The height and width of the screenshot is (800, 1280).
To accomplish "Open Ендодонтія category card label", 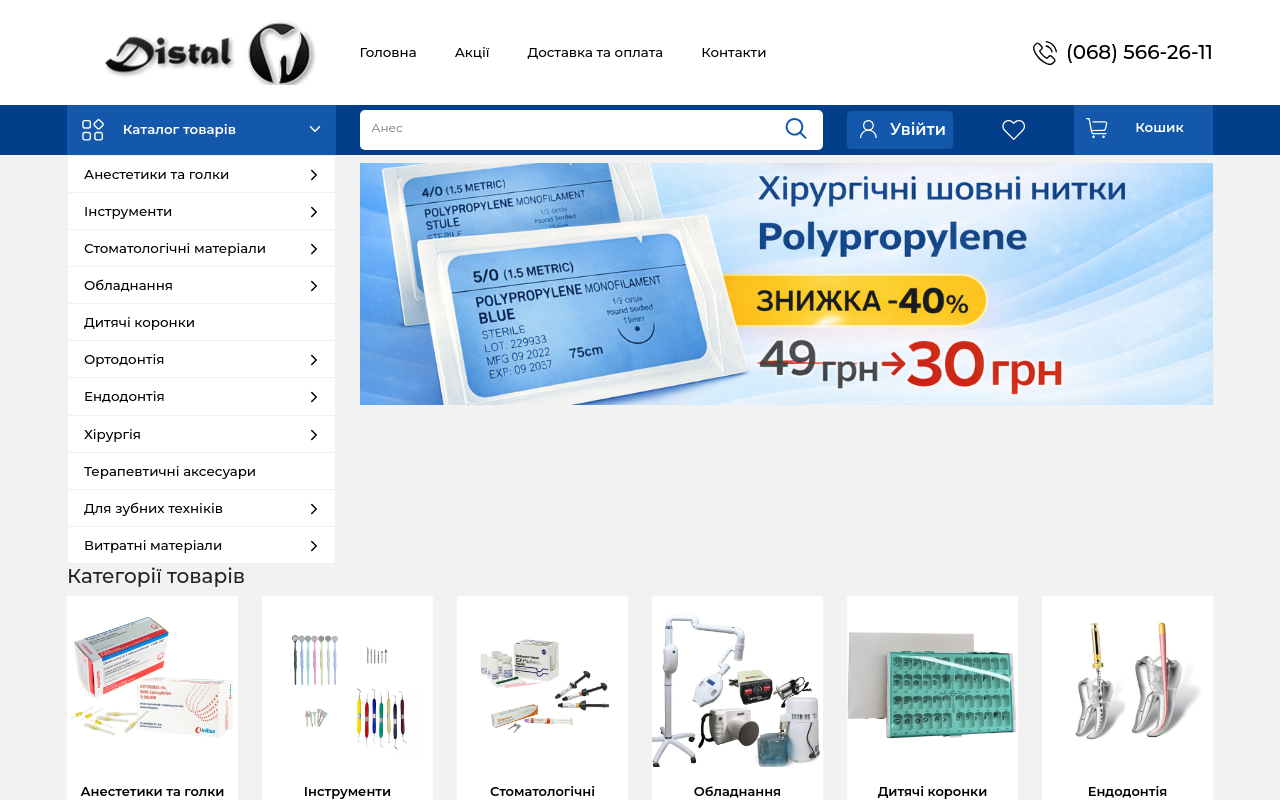I will 1127,791.
